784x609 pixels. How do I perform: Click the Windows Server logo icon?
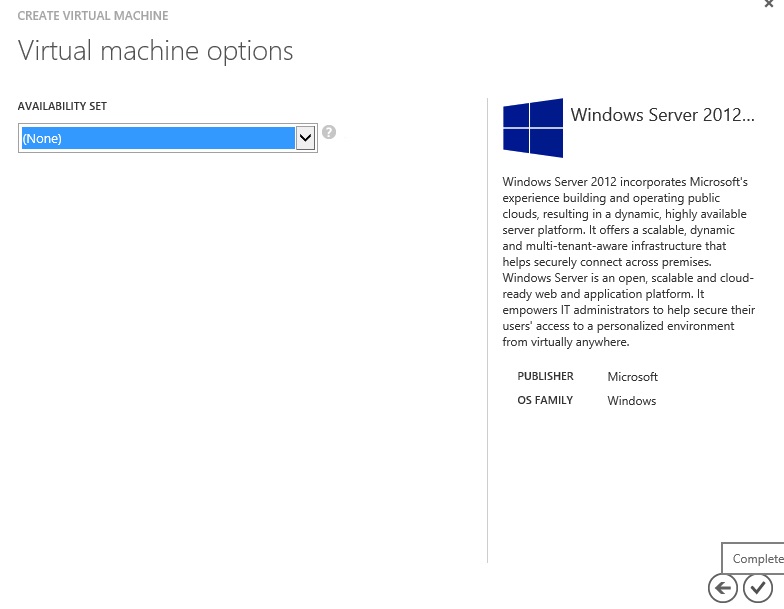point(532,128)
